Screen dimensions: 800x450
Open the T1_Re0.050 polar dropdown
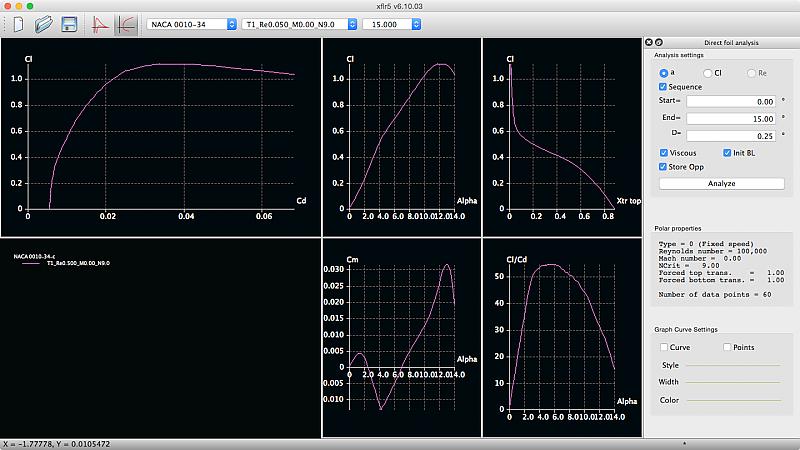point(299,23)
